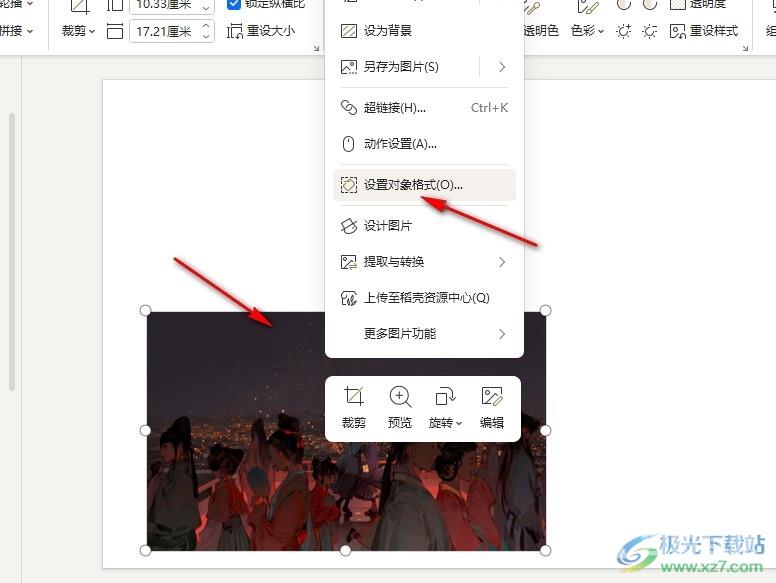Click the decrease brightness sun icon
Image resolution: width=776 pixels, height=583 pixels.
pos(649,32)
